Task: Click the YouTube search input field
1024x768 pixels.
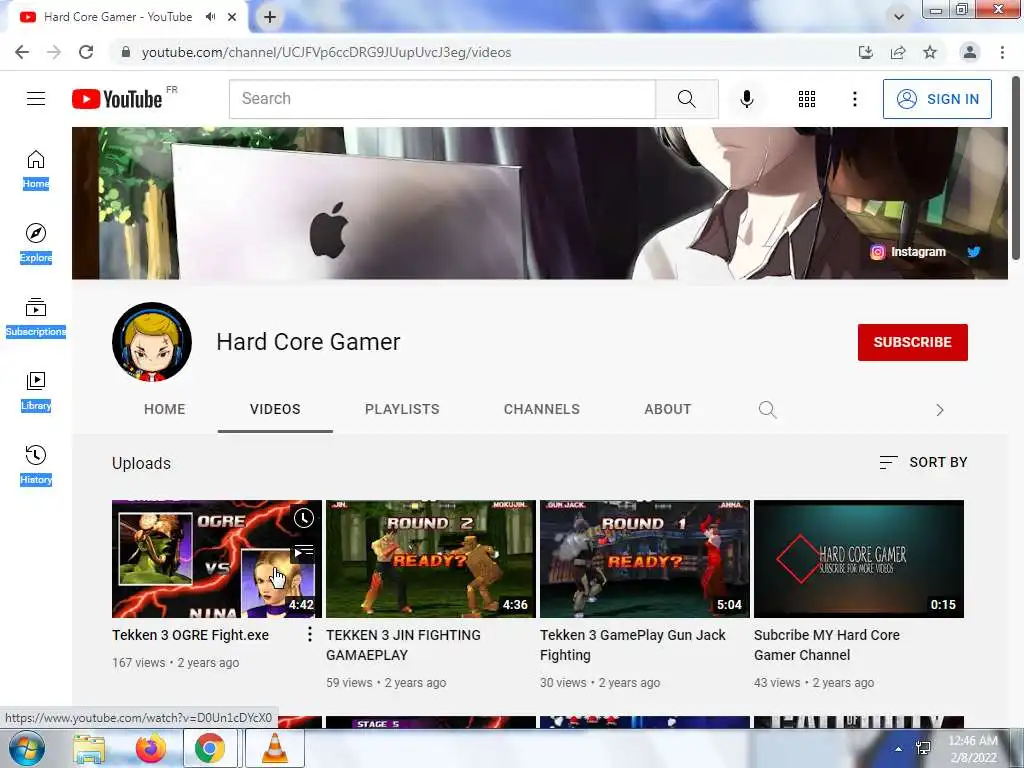Action: tap(442, 99)
